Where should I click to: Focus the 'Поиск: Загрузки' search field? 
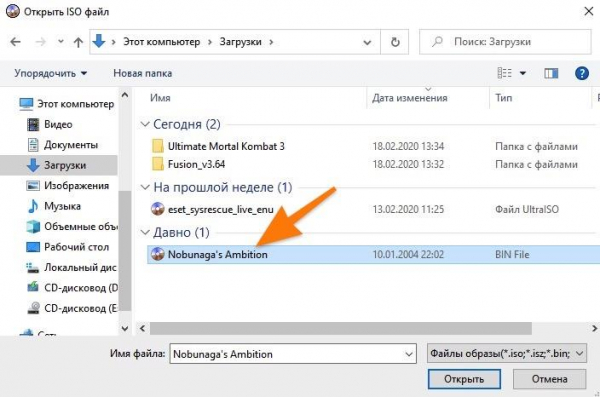click(x=505, y=42)
